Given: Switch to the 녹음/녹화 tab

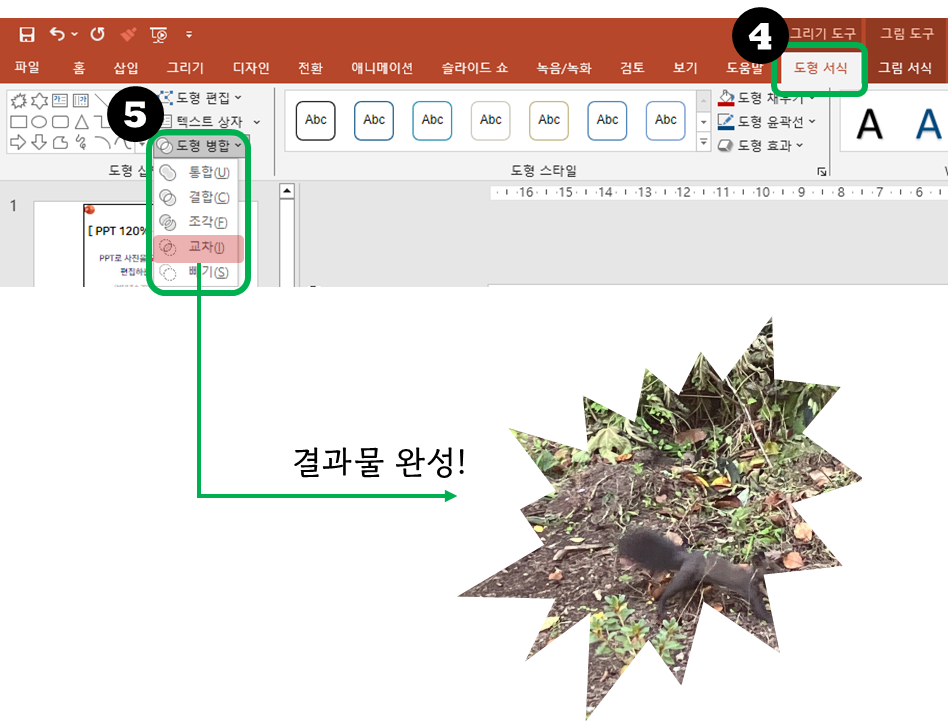Looking at the screenshot, I should pos(563,67).
